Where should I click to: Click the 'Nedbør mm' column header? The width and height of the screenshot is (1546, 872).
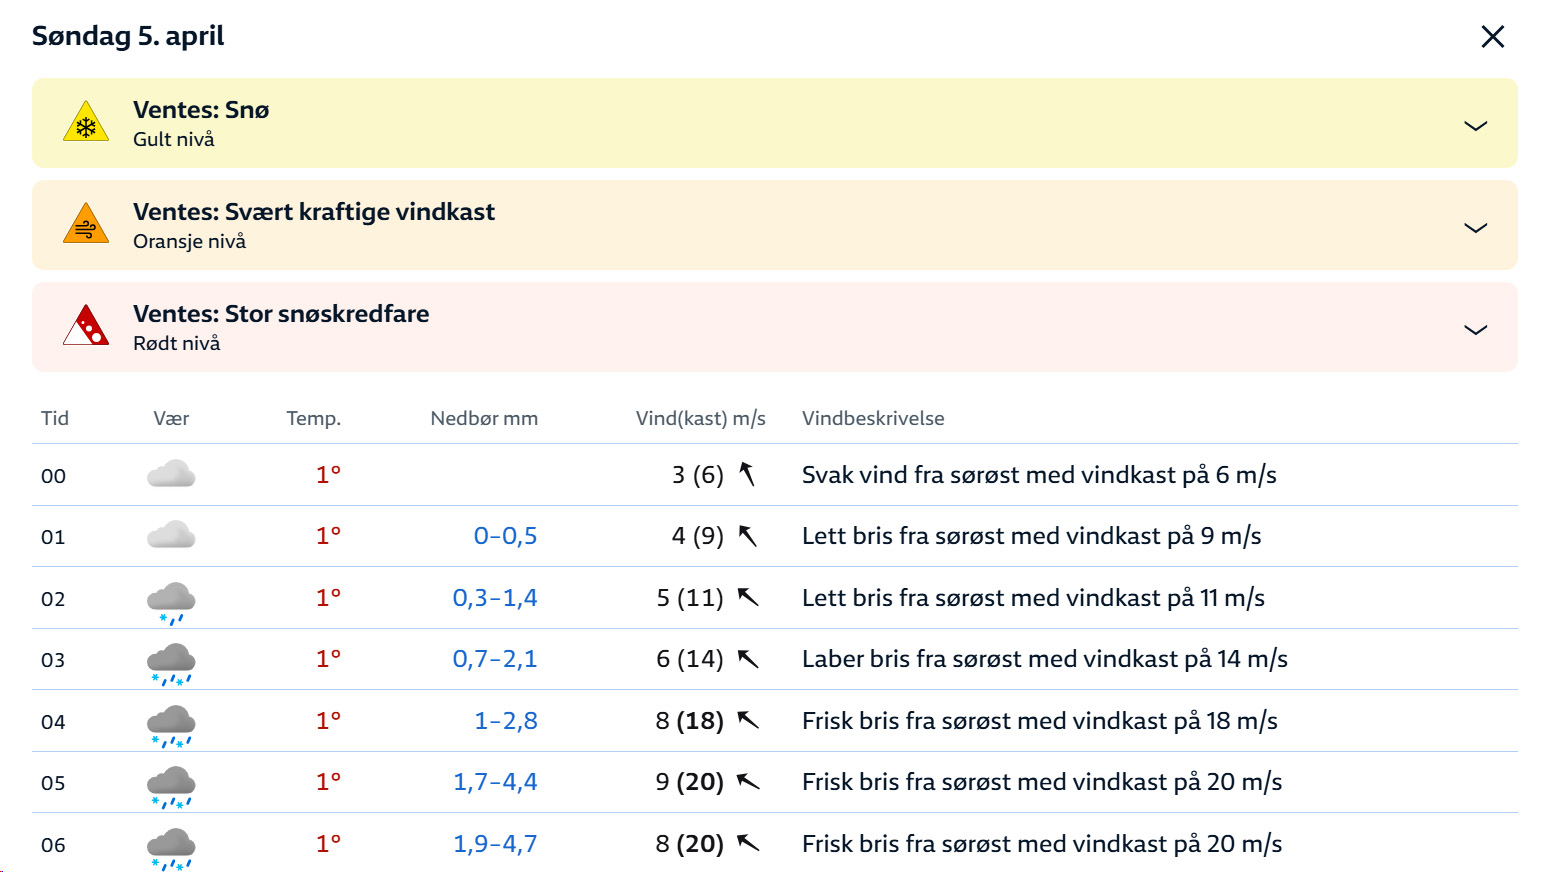click(x=484, y=418)
